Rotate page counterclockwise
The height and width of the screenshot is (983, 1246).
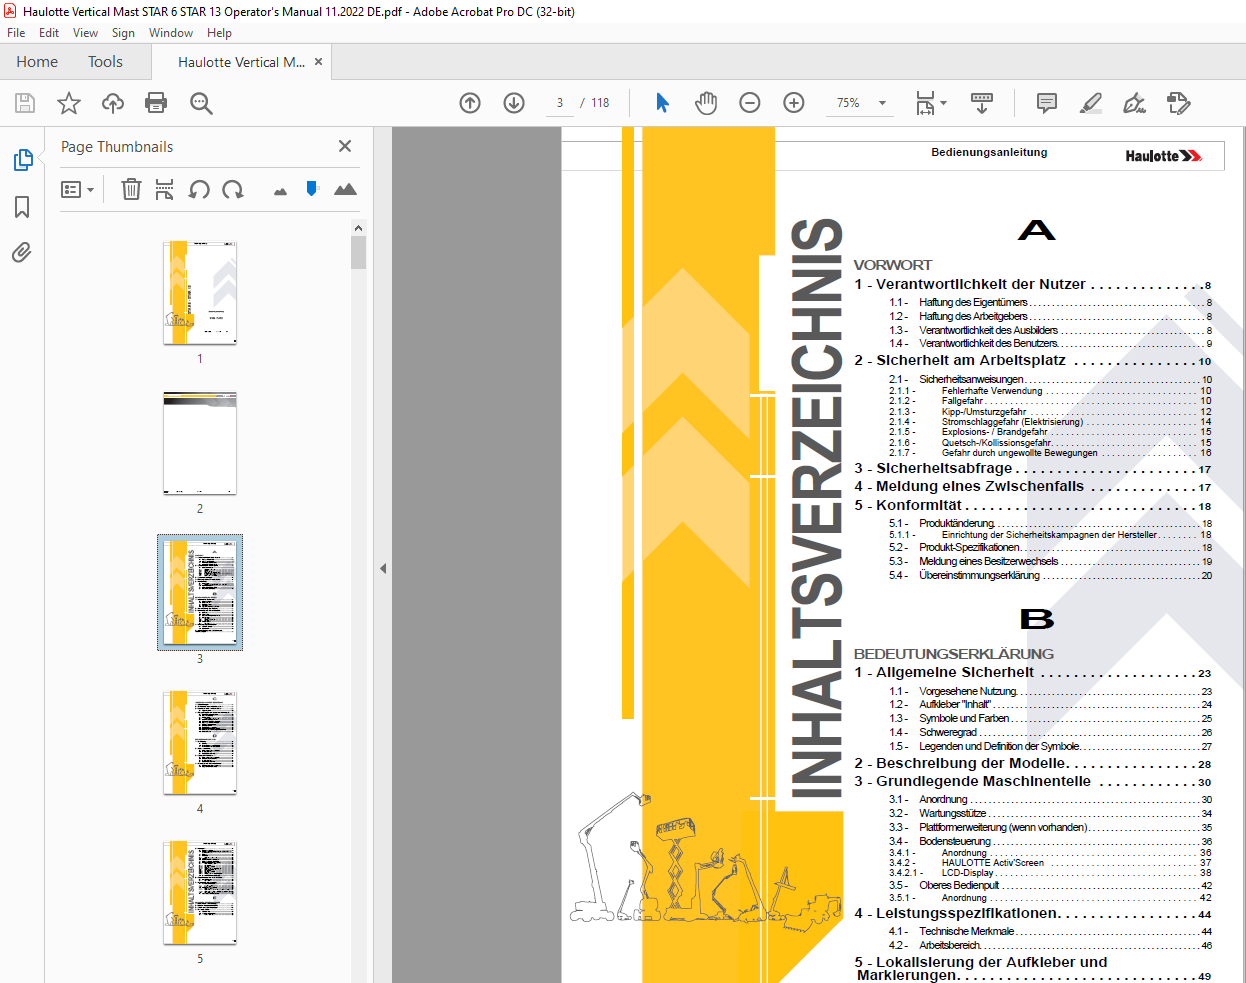point(199,189)
